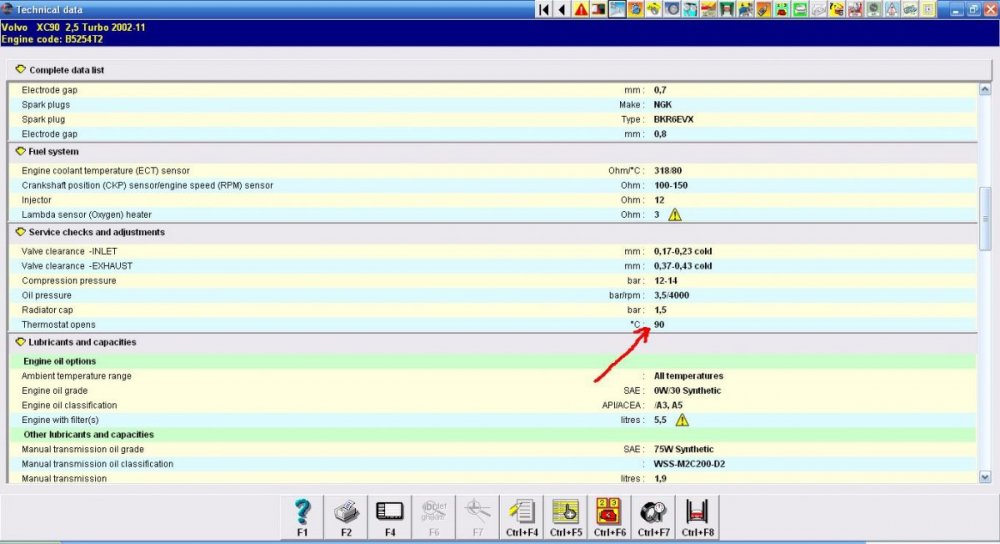This screenshot has width=1000, height=544.
Task: Click the Engine oil options heading
Action: tap(59, 361)
